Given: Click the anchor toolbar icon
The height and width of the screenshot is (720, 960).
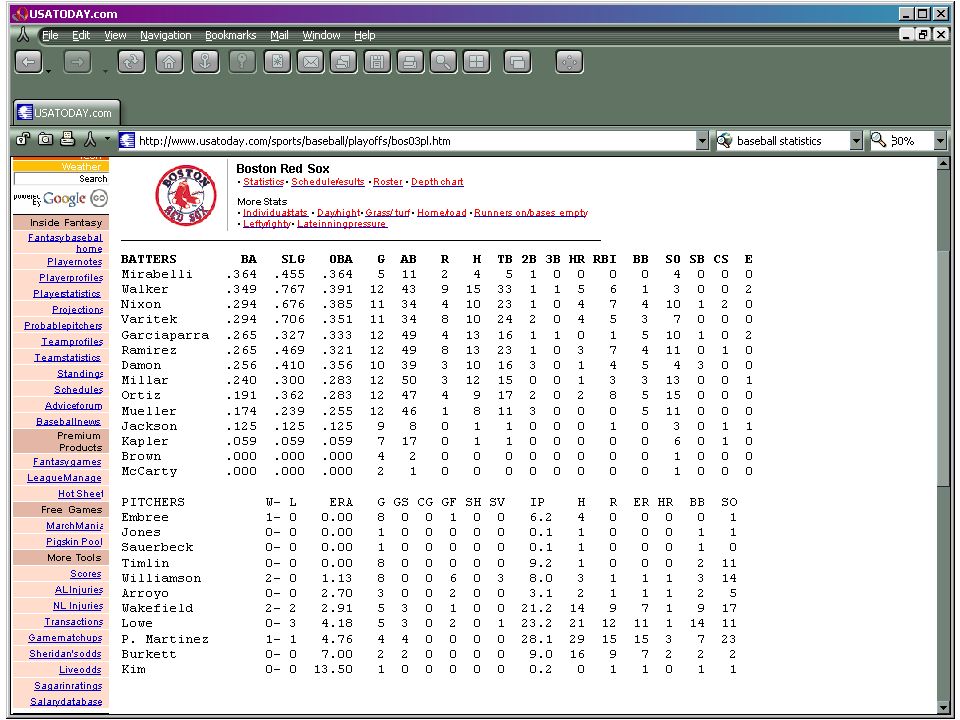Looking at the screenshot, I should (x=205, y=62).
